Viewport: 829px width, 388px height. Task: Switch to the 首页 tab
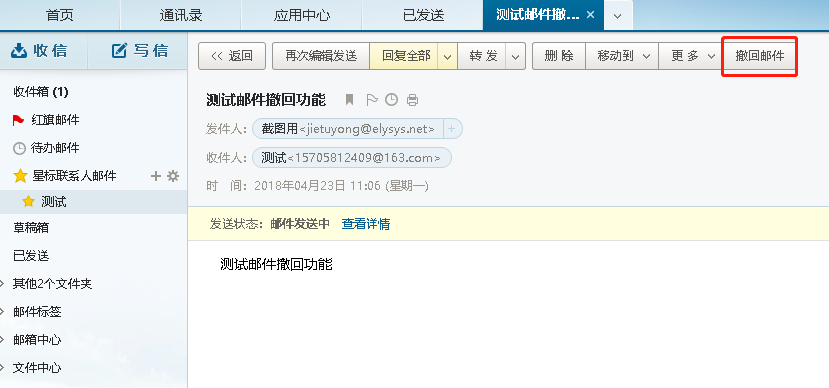60,15
